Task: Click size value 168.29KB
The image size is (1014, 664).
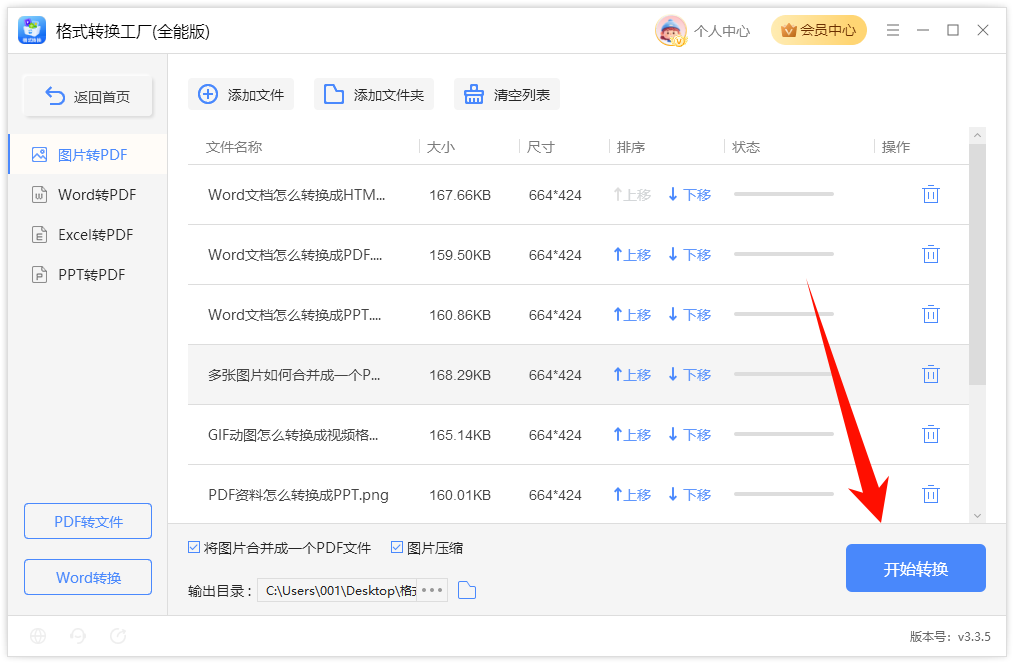Action: [x=460, y=375]
